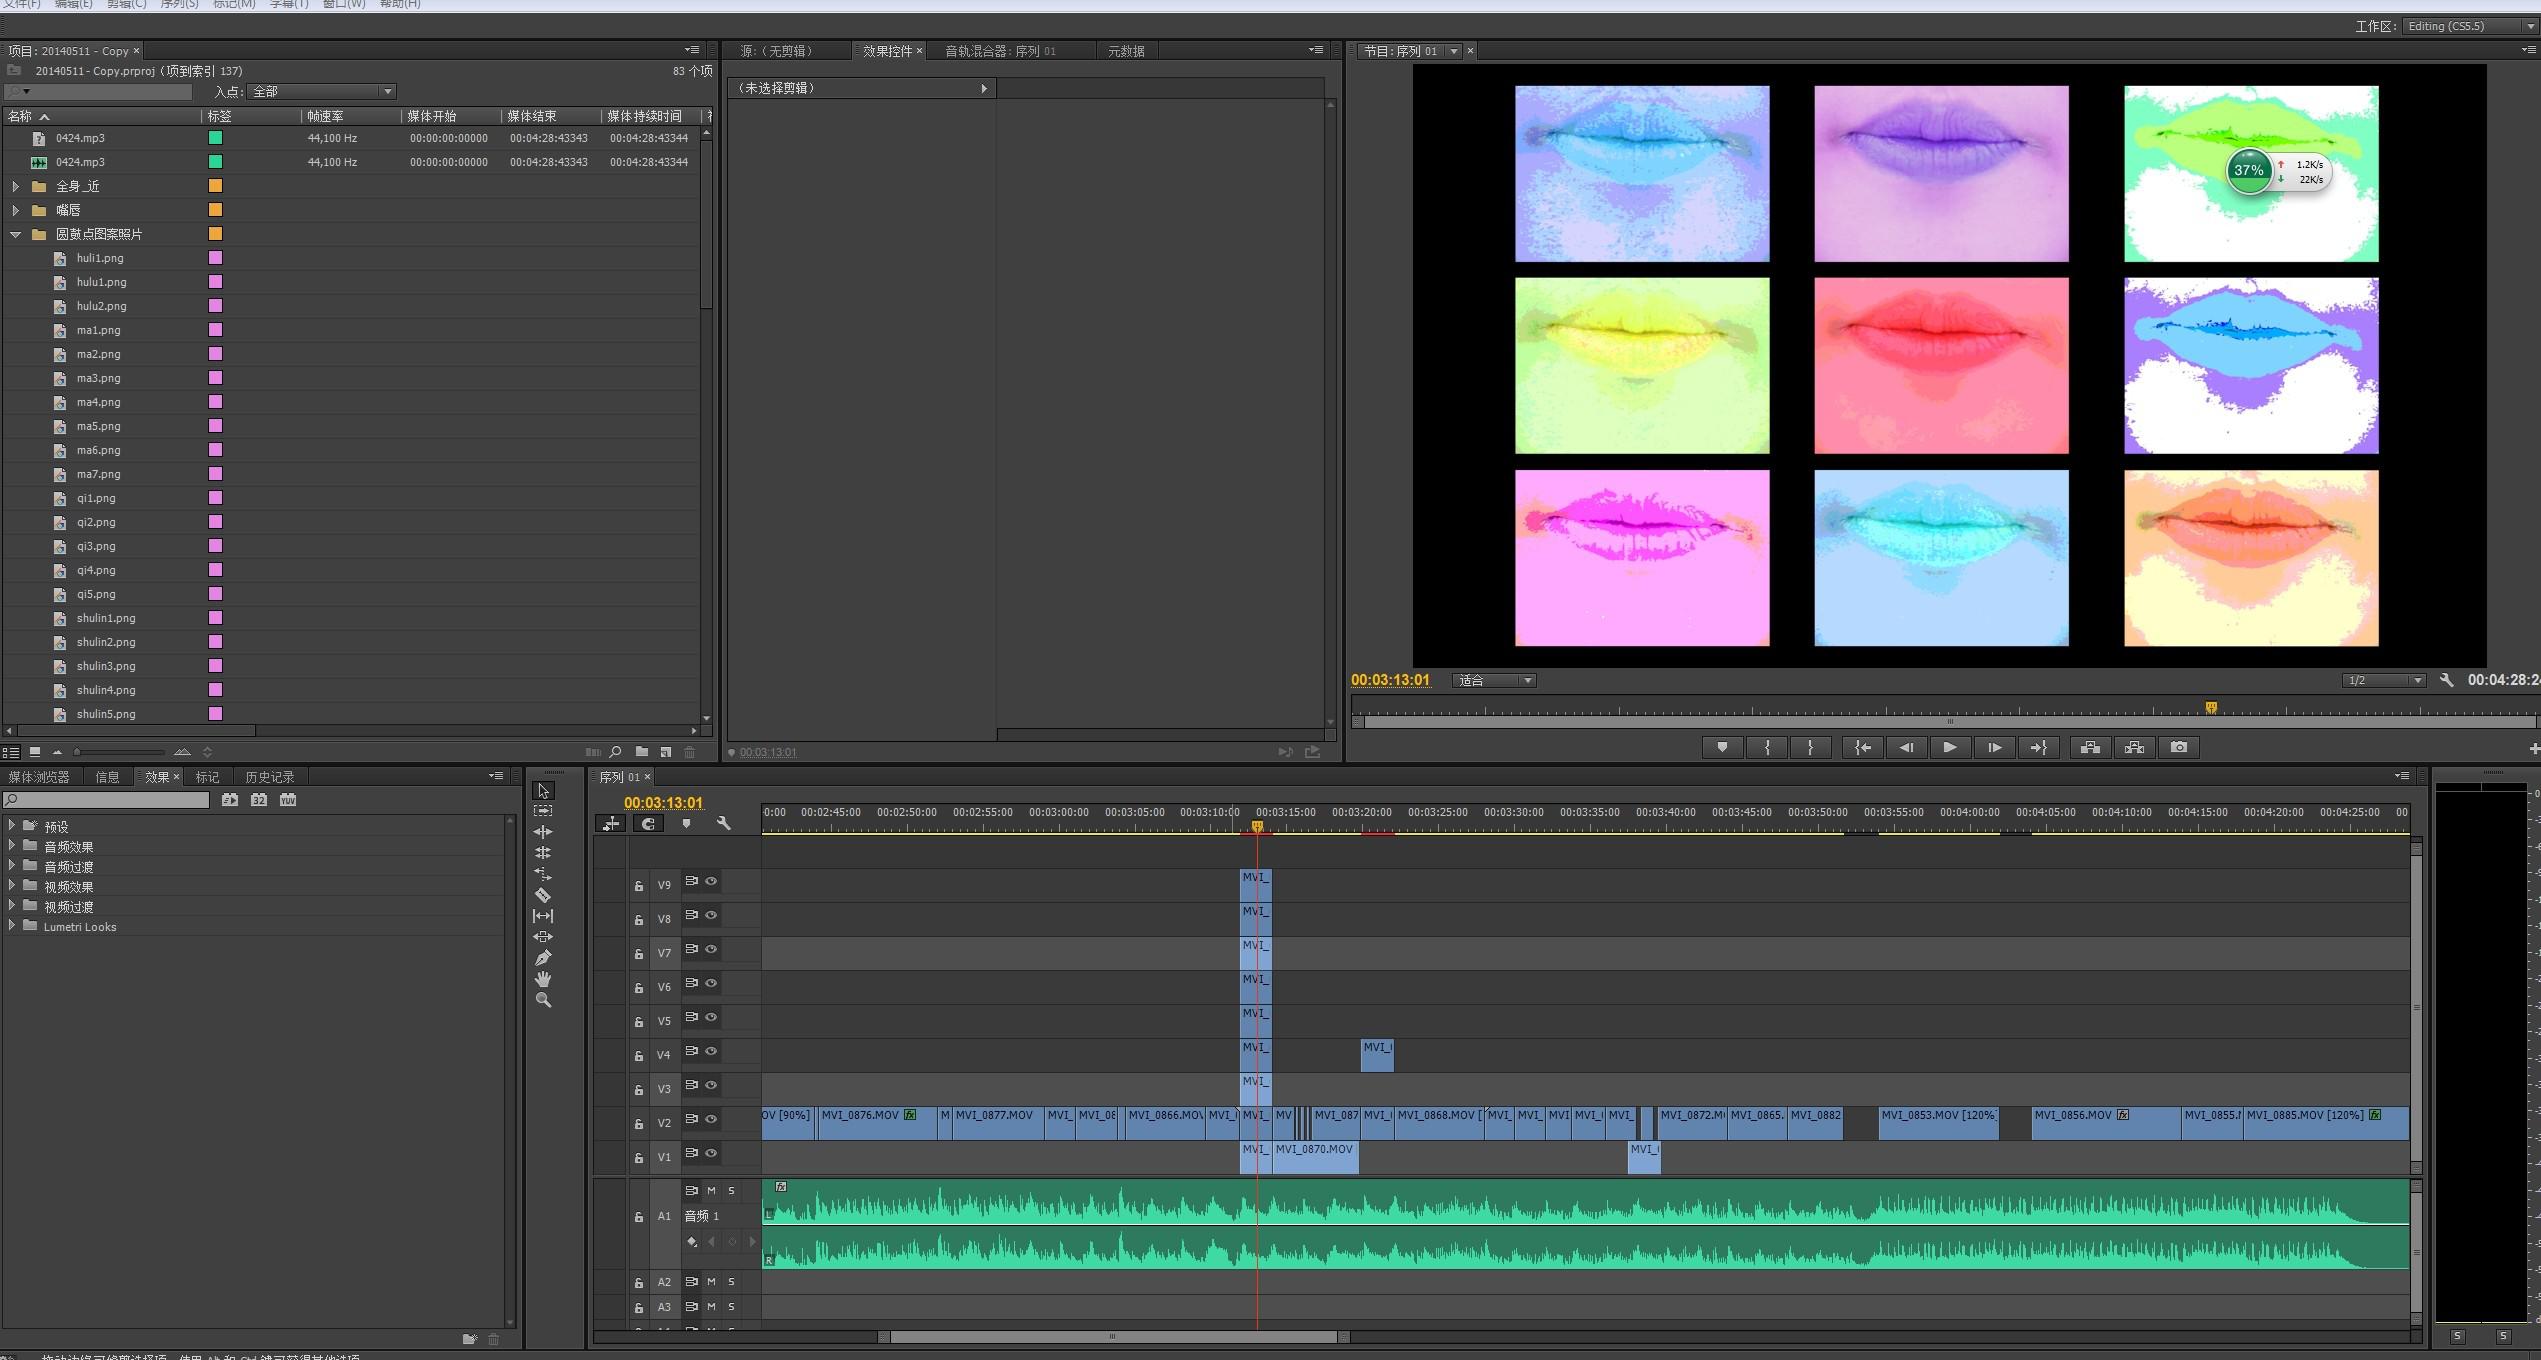Screen dimensions: 2541x1360
Task: Toggle lock on track V3
Action: tap(638, 1089)
